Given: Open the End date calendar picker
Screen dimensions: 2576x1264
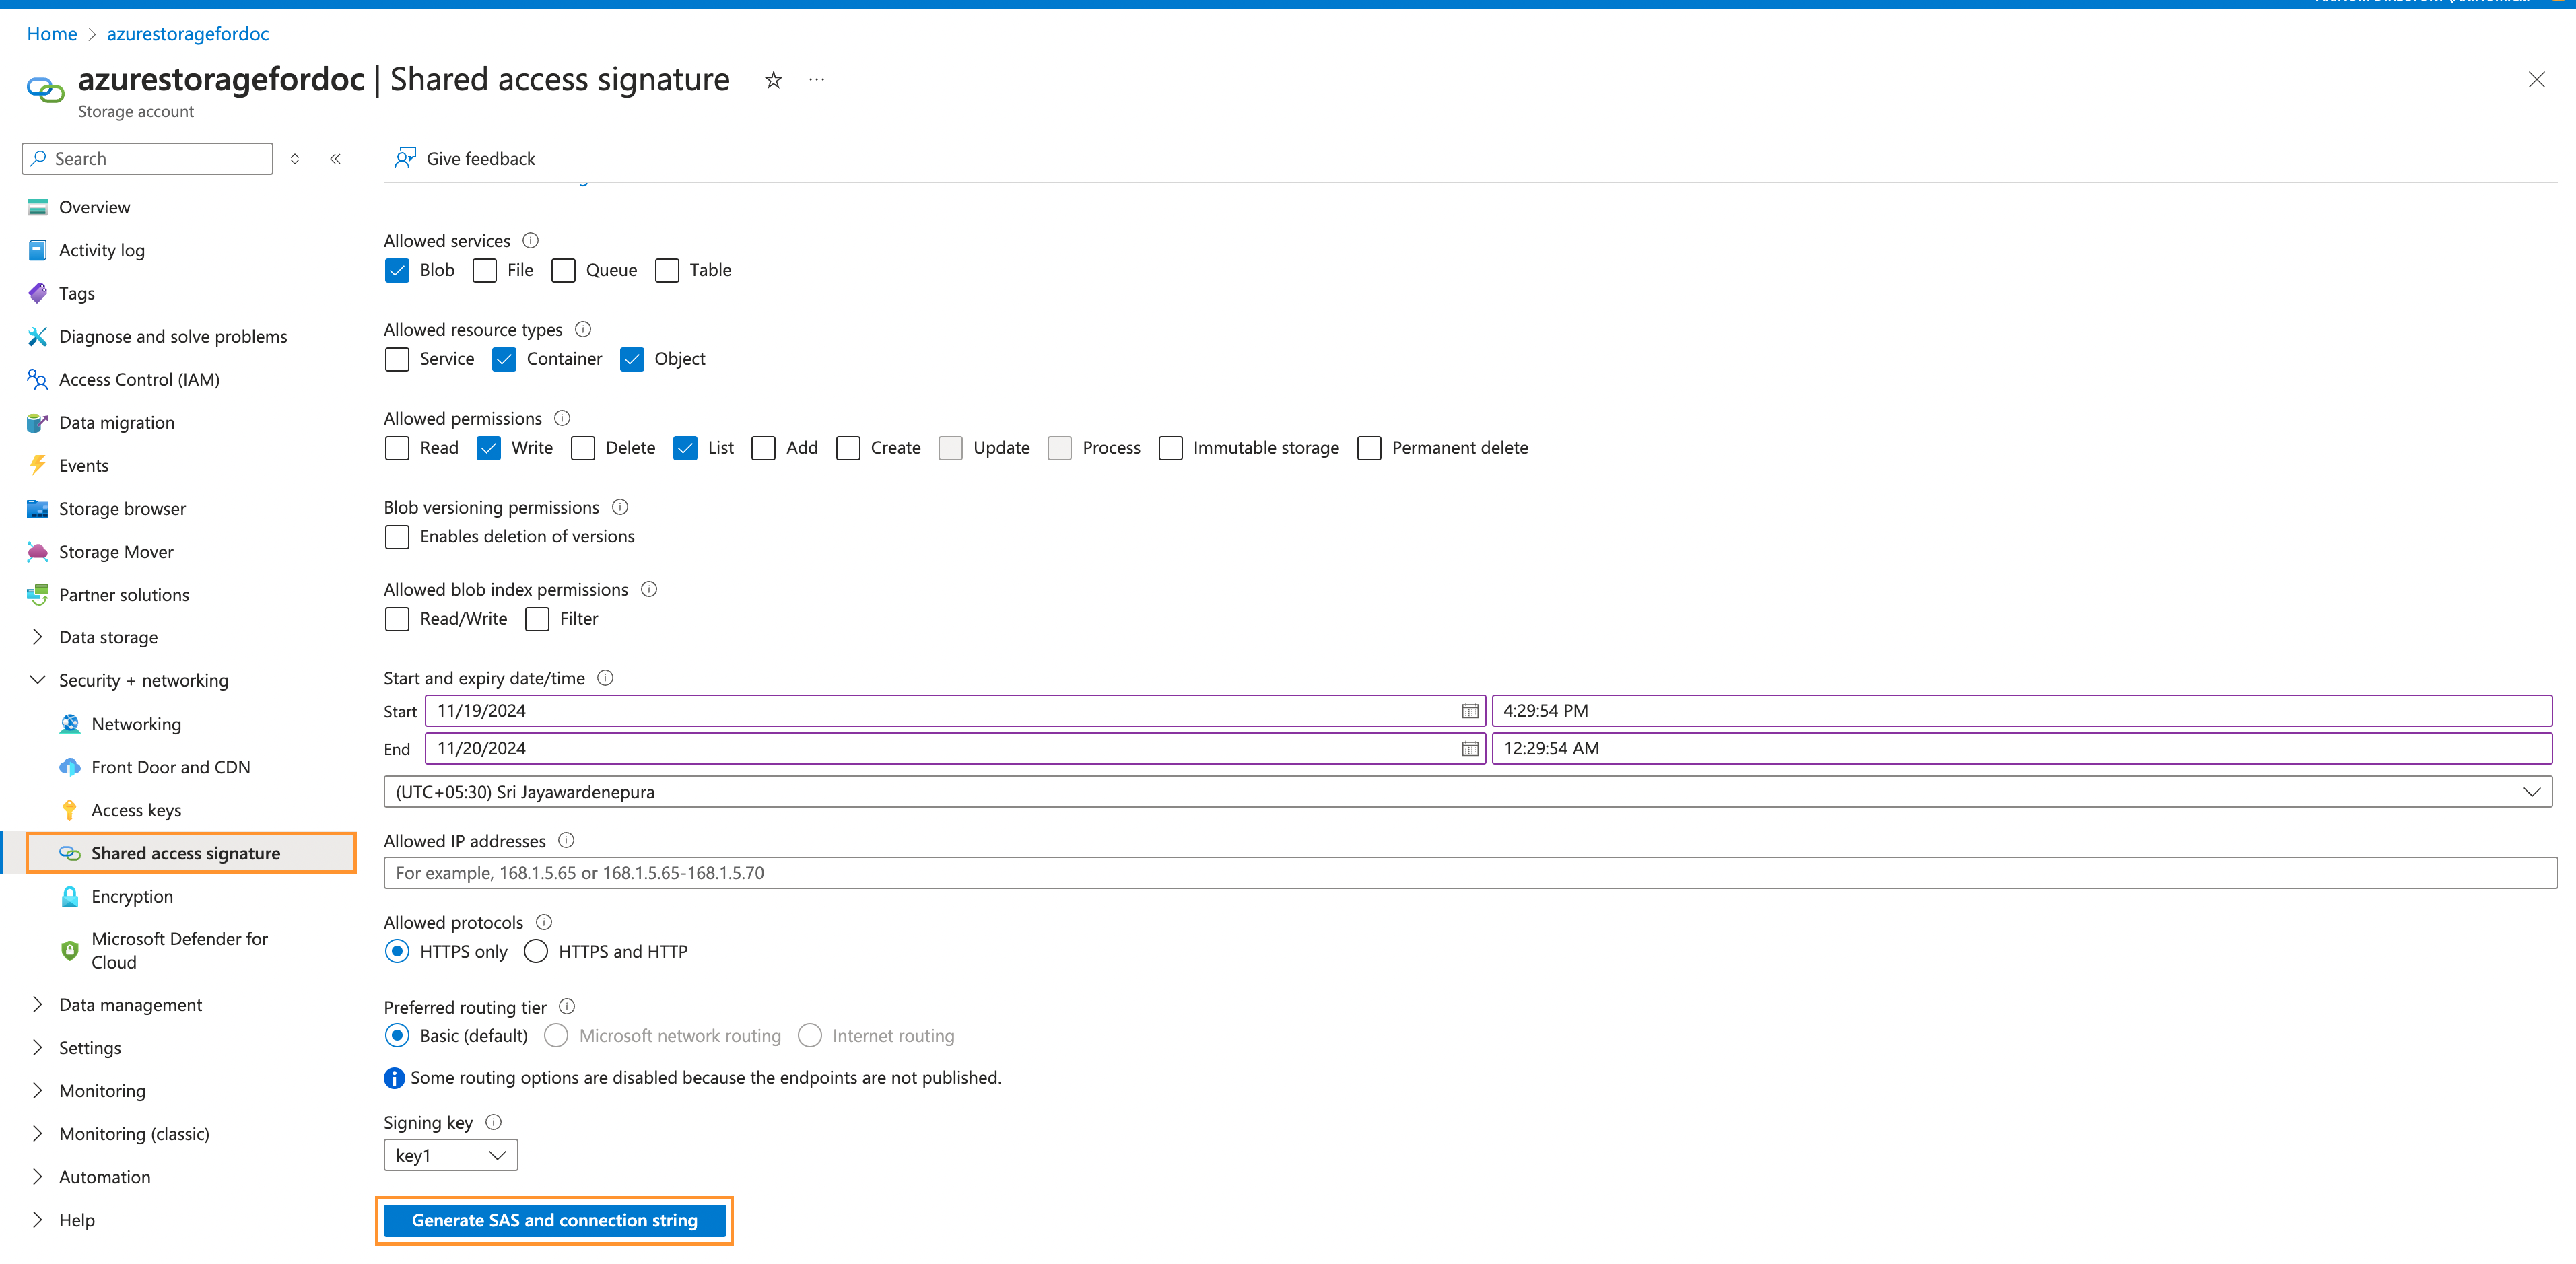Looking at the screenshot, I should tap(1469, 749).
